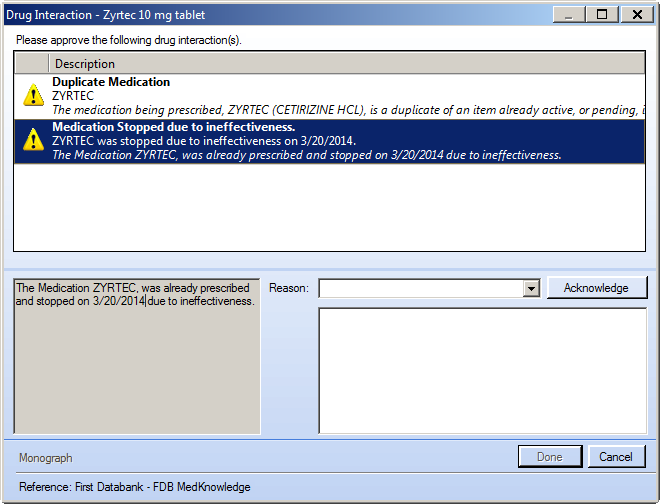Maximize the Drug Interaction window
The height and width of the screenshot is (504, 660).
point(602,14)
